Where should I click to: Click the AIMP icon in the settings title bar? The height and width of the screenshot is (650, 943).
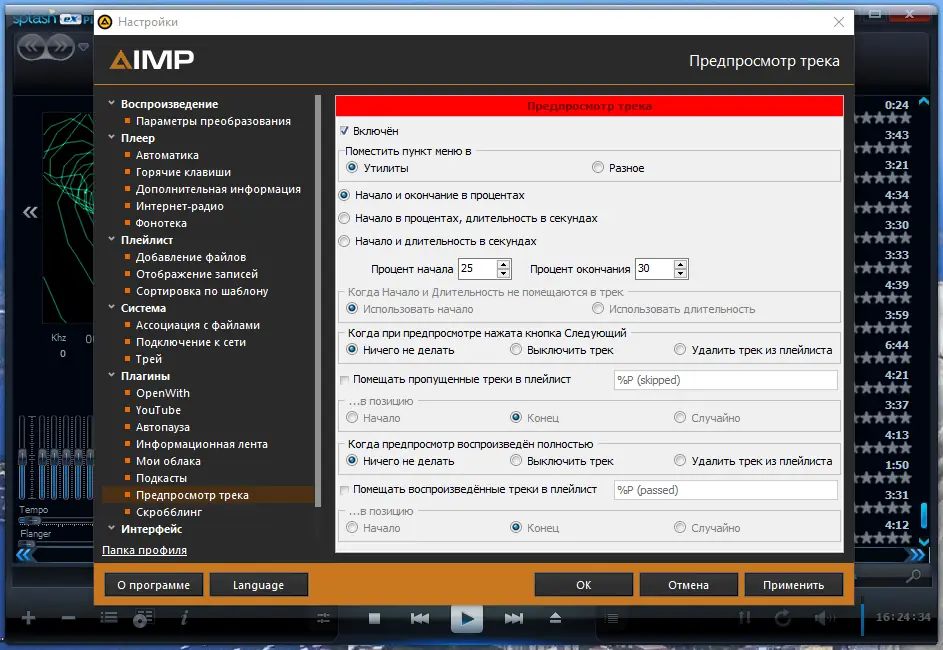pyautogui.click(x=105, y=22)
